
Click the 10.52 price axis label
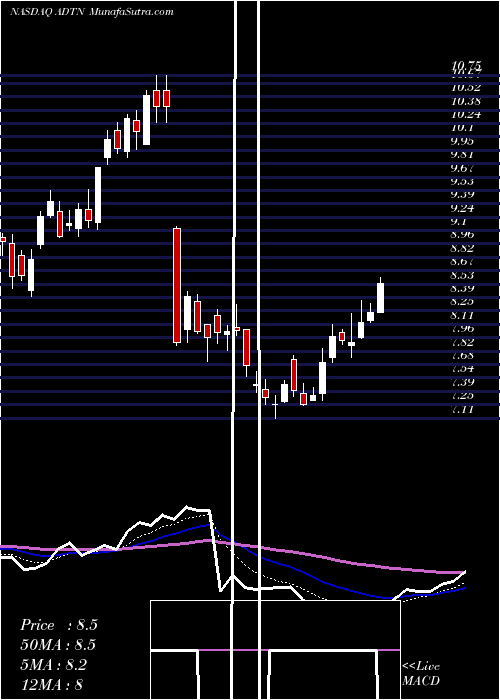click(x=466, y=88)
